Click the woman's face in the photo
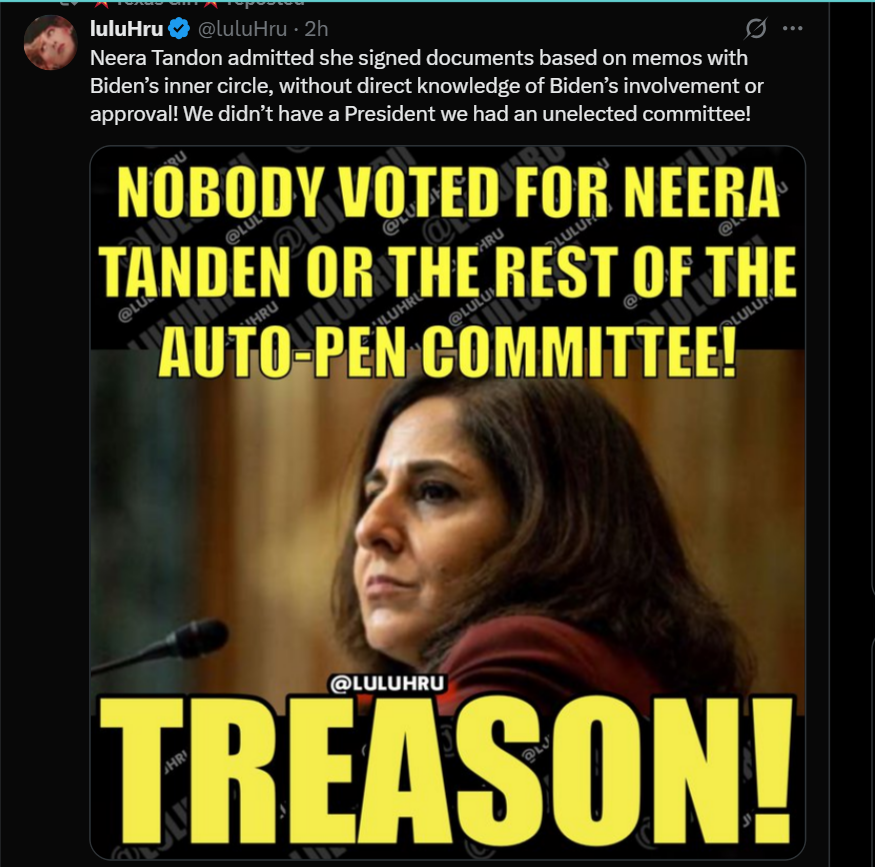875x867 pixels. click(x=430, y=536)
